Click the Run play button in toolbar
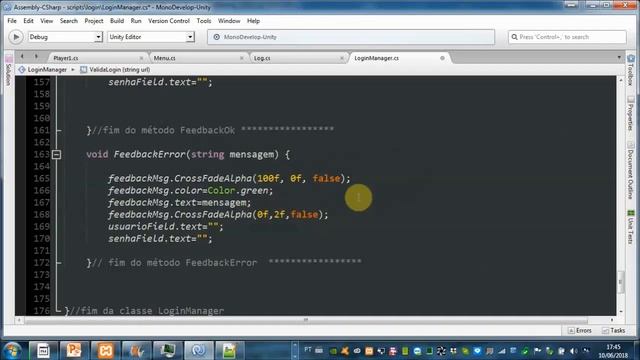This screenshot has width=640, height=360. click(x=16, y=37)
